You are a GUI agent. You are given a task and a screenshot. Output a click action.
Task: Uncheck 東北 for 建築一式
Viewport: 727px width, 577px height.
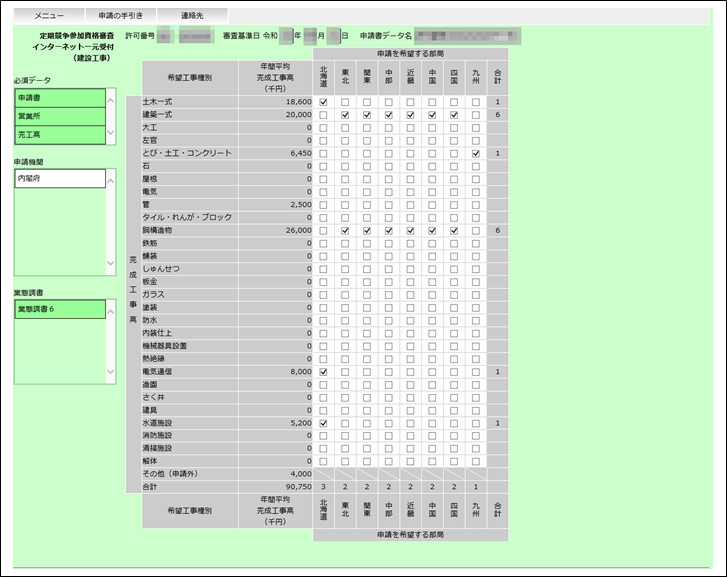tap(345, 115)
